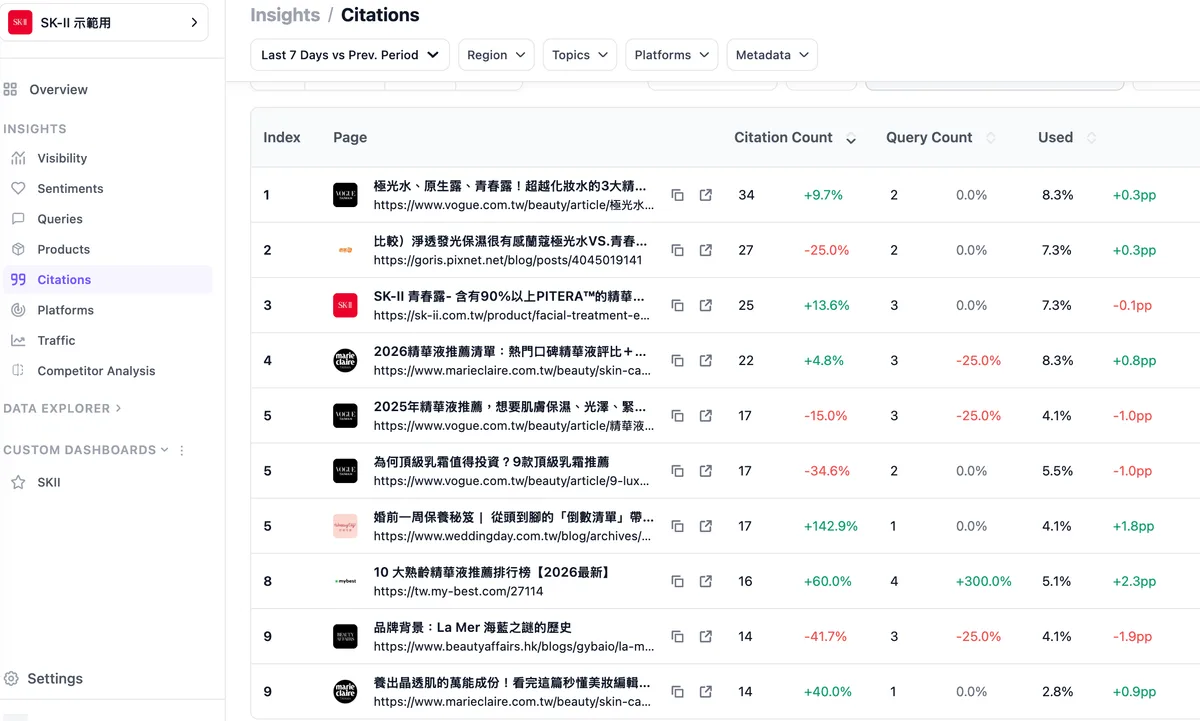The height and width of the screenshot is (721, 1200).
Task: Open the La Mer beautyaffairs page externally
Action: (x=706, y=636)
